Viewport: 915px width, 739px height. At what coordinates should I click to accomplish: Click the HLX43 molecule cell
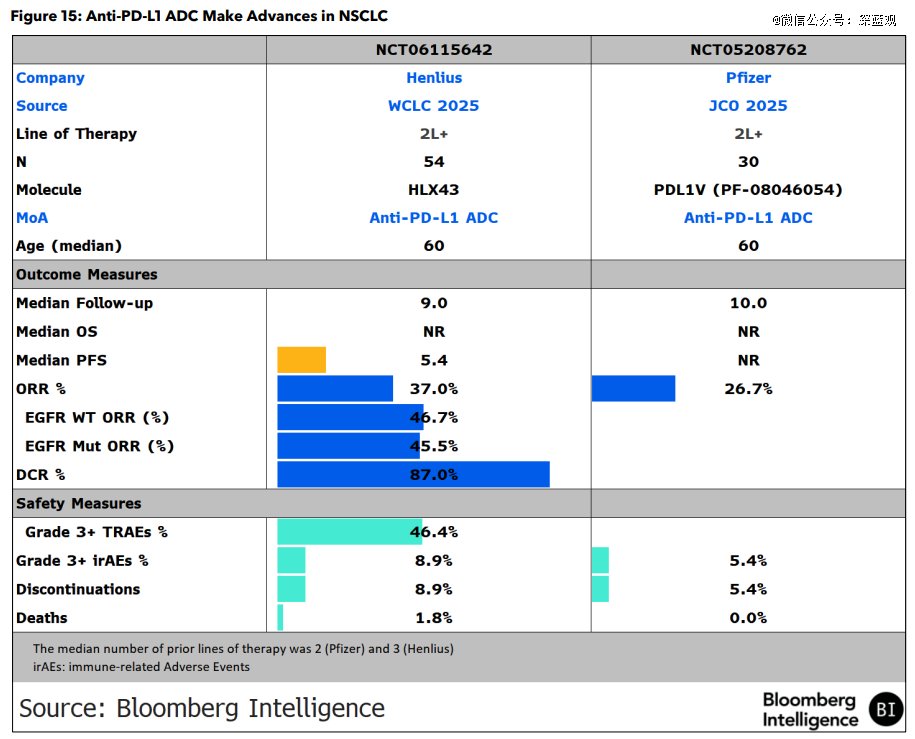point(434,190)
